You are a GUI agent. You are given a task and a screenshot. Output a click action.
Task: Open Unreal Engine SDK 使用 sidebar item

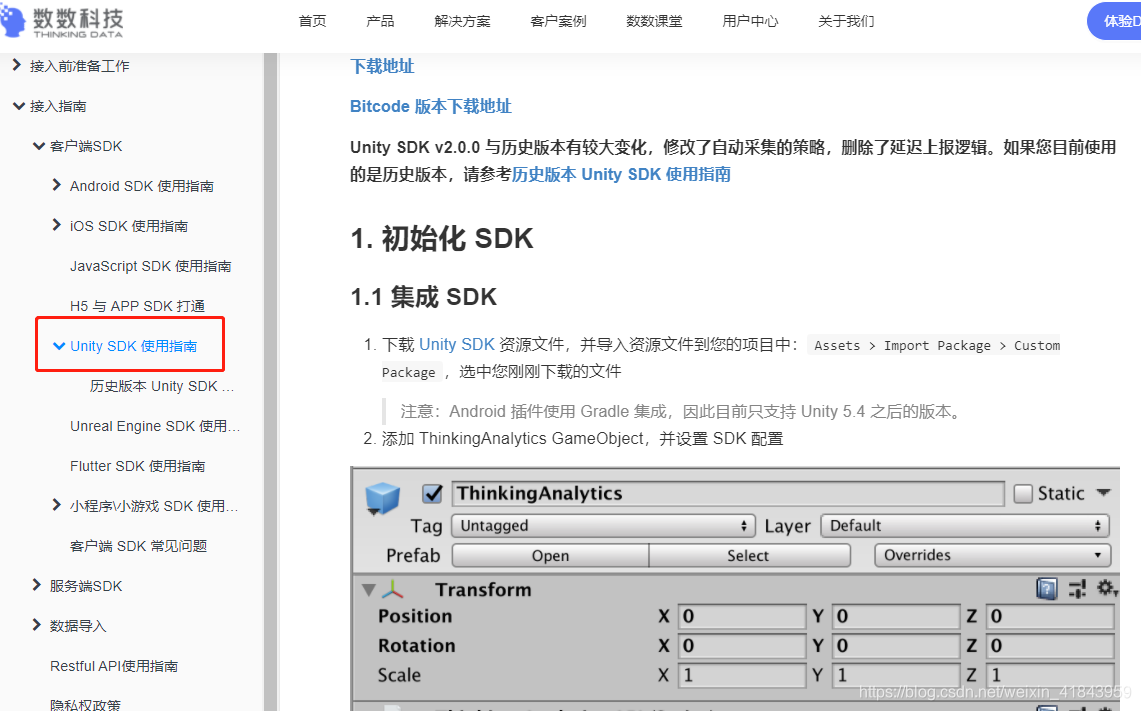155,426
